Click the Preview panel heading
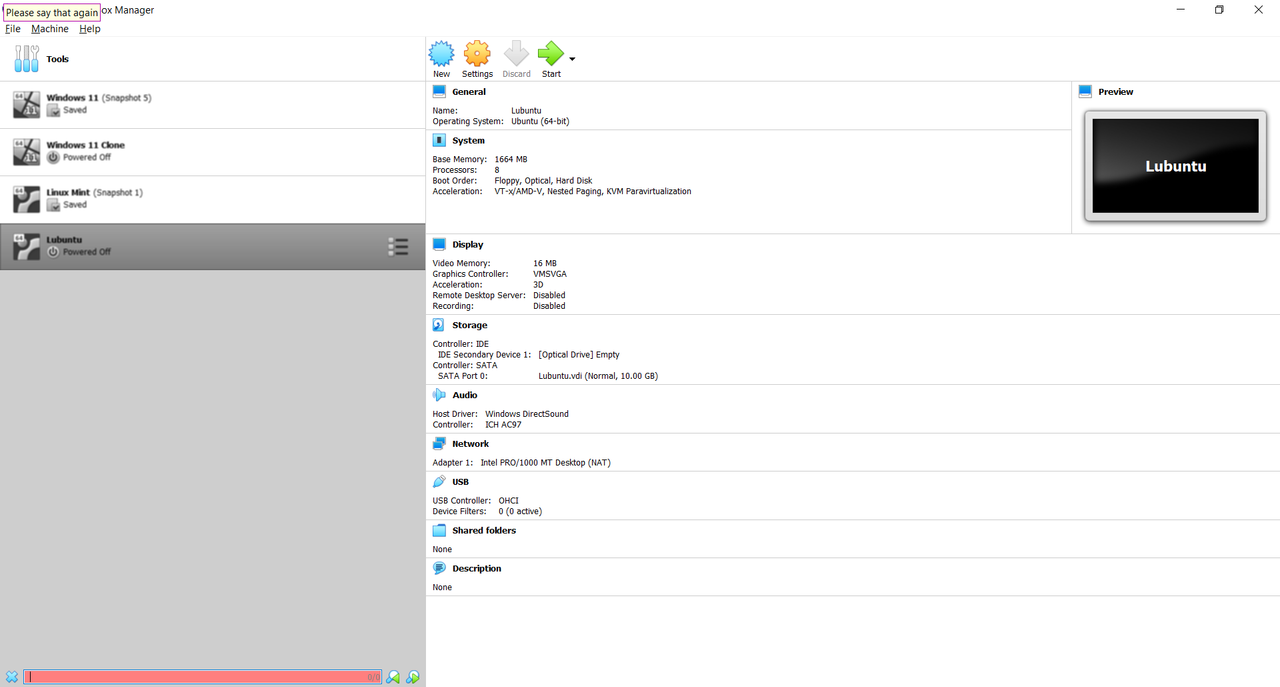This screenshot has width=1280, height=687. [x=1116, y=92]
